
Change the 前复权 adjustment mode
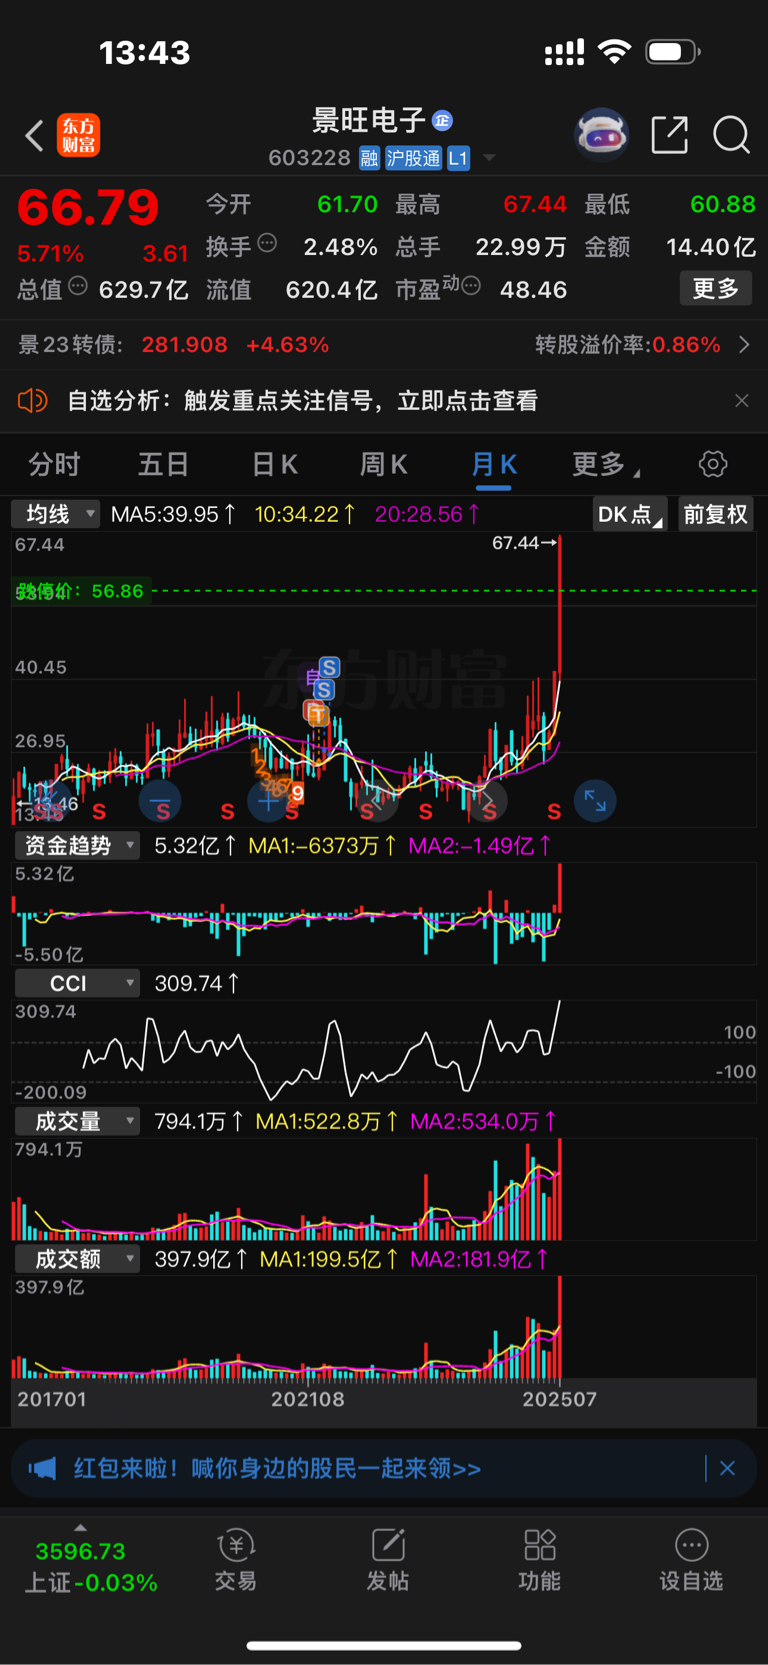tap(715, 514)
